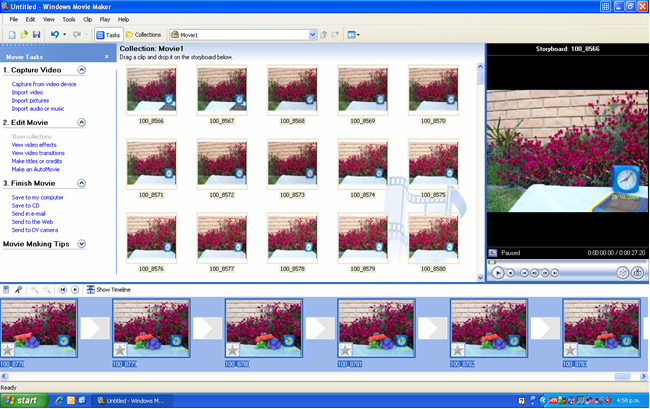Click Make an AutoMovie link
The height and width of the screenshot is (409, 650).
(x=36, y=169)
